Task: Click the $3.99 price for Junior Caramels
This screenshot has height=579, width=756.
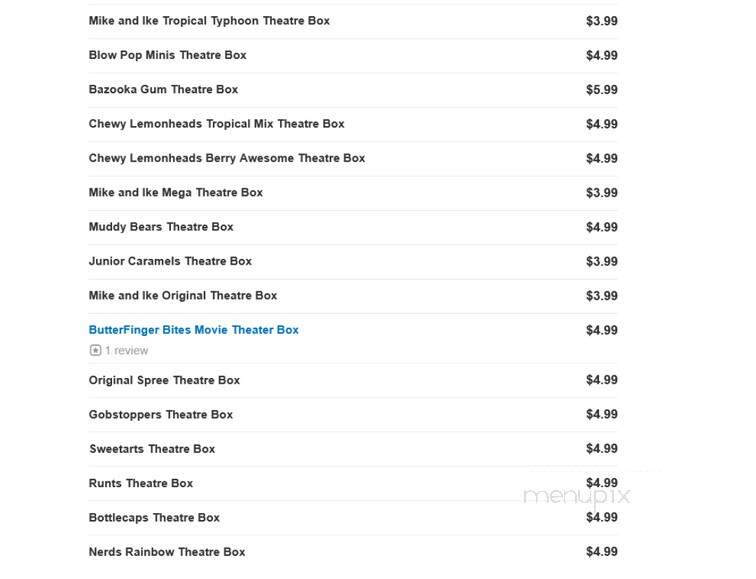Action: [602, 261]
